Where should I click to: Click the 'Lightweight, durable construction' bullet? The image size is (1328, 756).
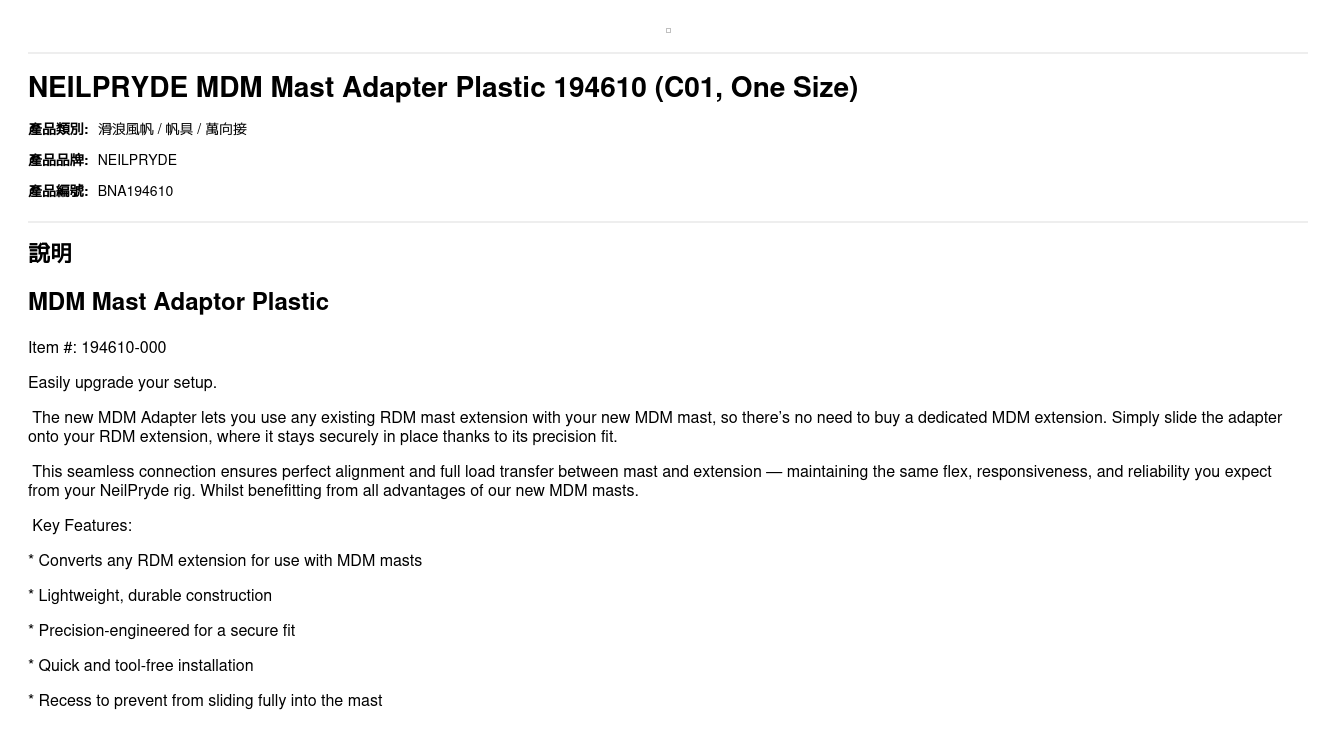tap(150, 596)
